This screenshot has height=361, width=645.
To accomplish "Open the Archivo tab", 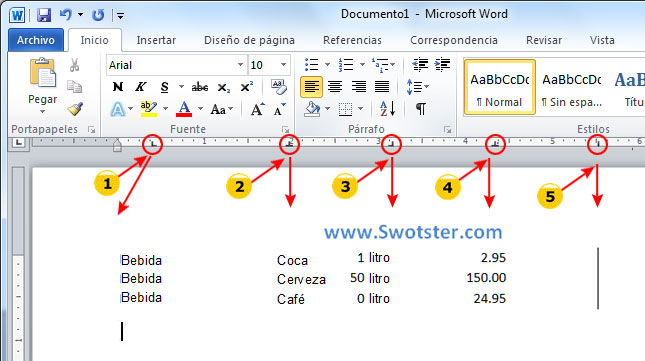I will click(36, 40).
